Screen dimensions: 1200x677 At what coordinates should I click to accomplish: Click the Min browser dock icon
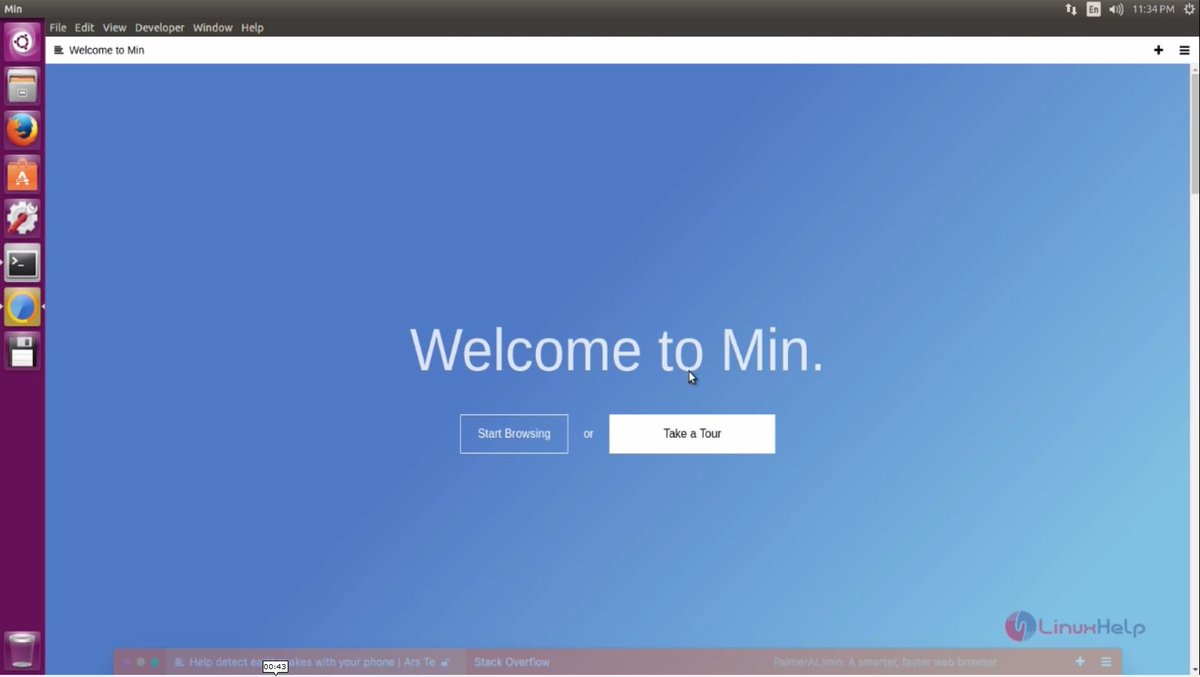tap(22, 307)
